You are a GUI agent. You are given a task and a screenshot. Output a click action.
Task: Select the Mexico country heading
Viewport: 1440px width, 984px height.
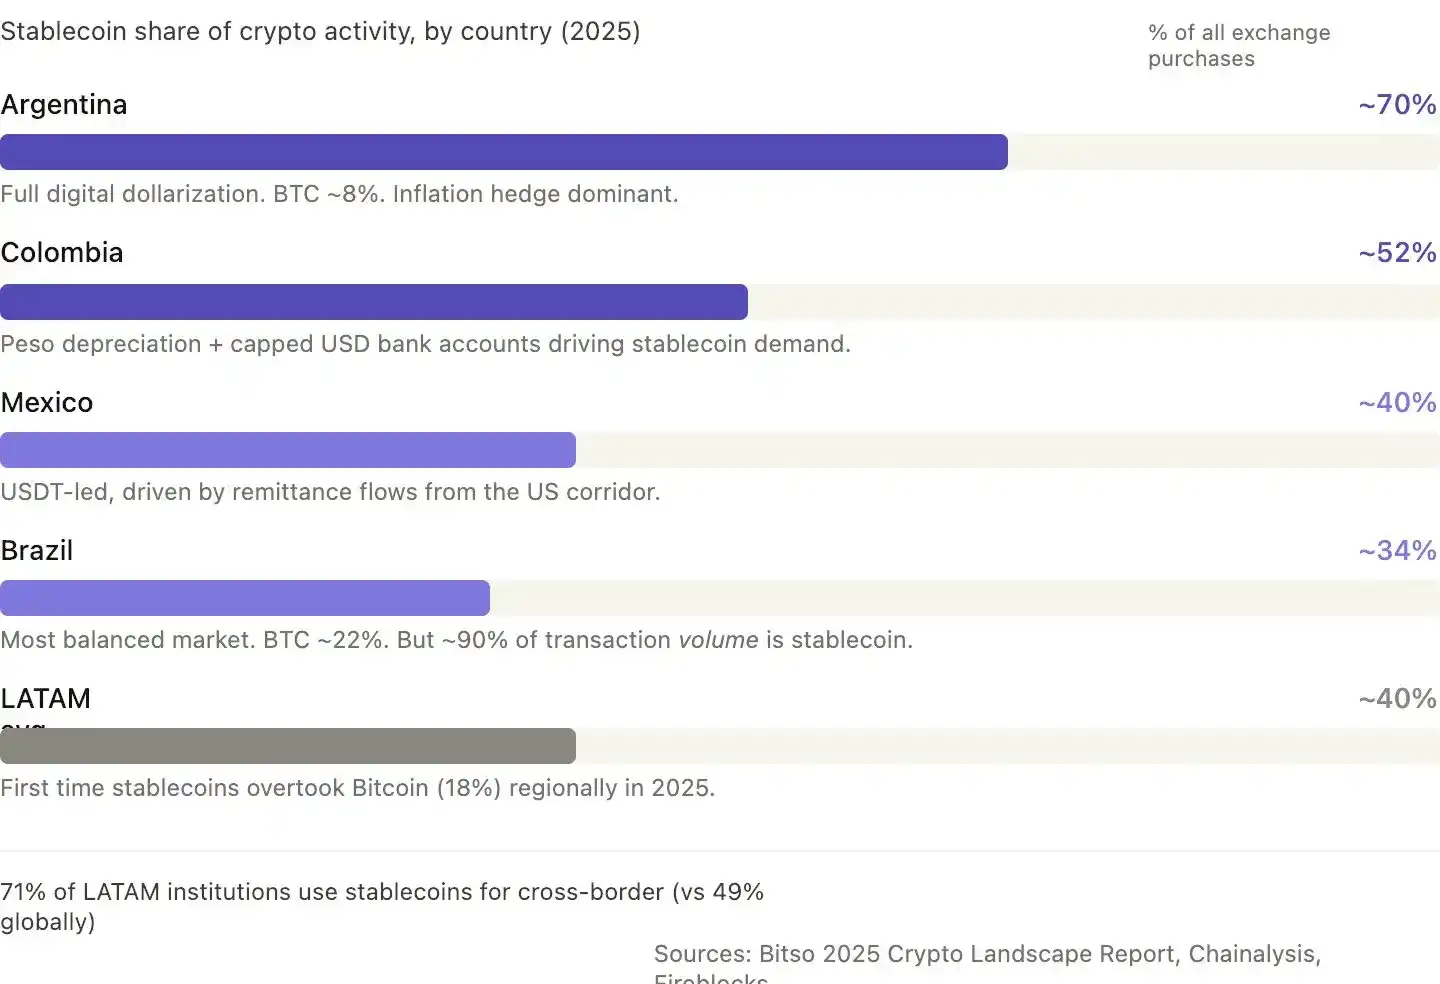pos(47,403)
